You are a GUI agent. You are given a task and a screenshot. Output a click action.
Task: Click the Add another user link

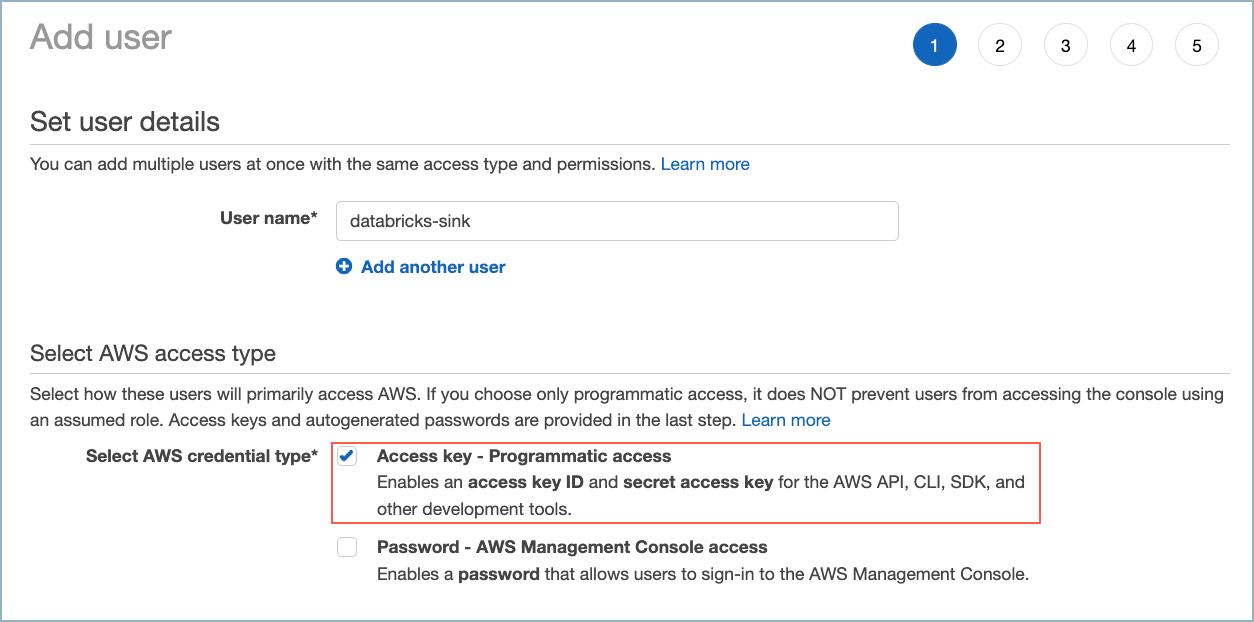point(433,267)
